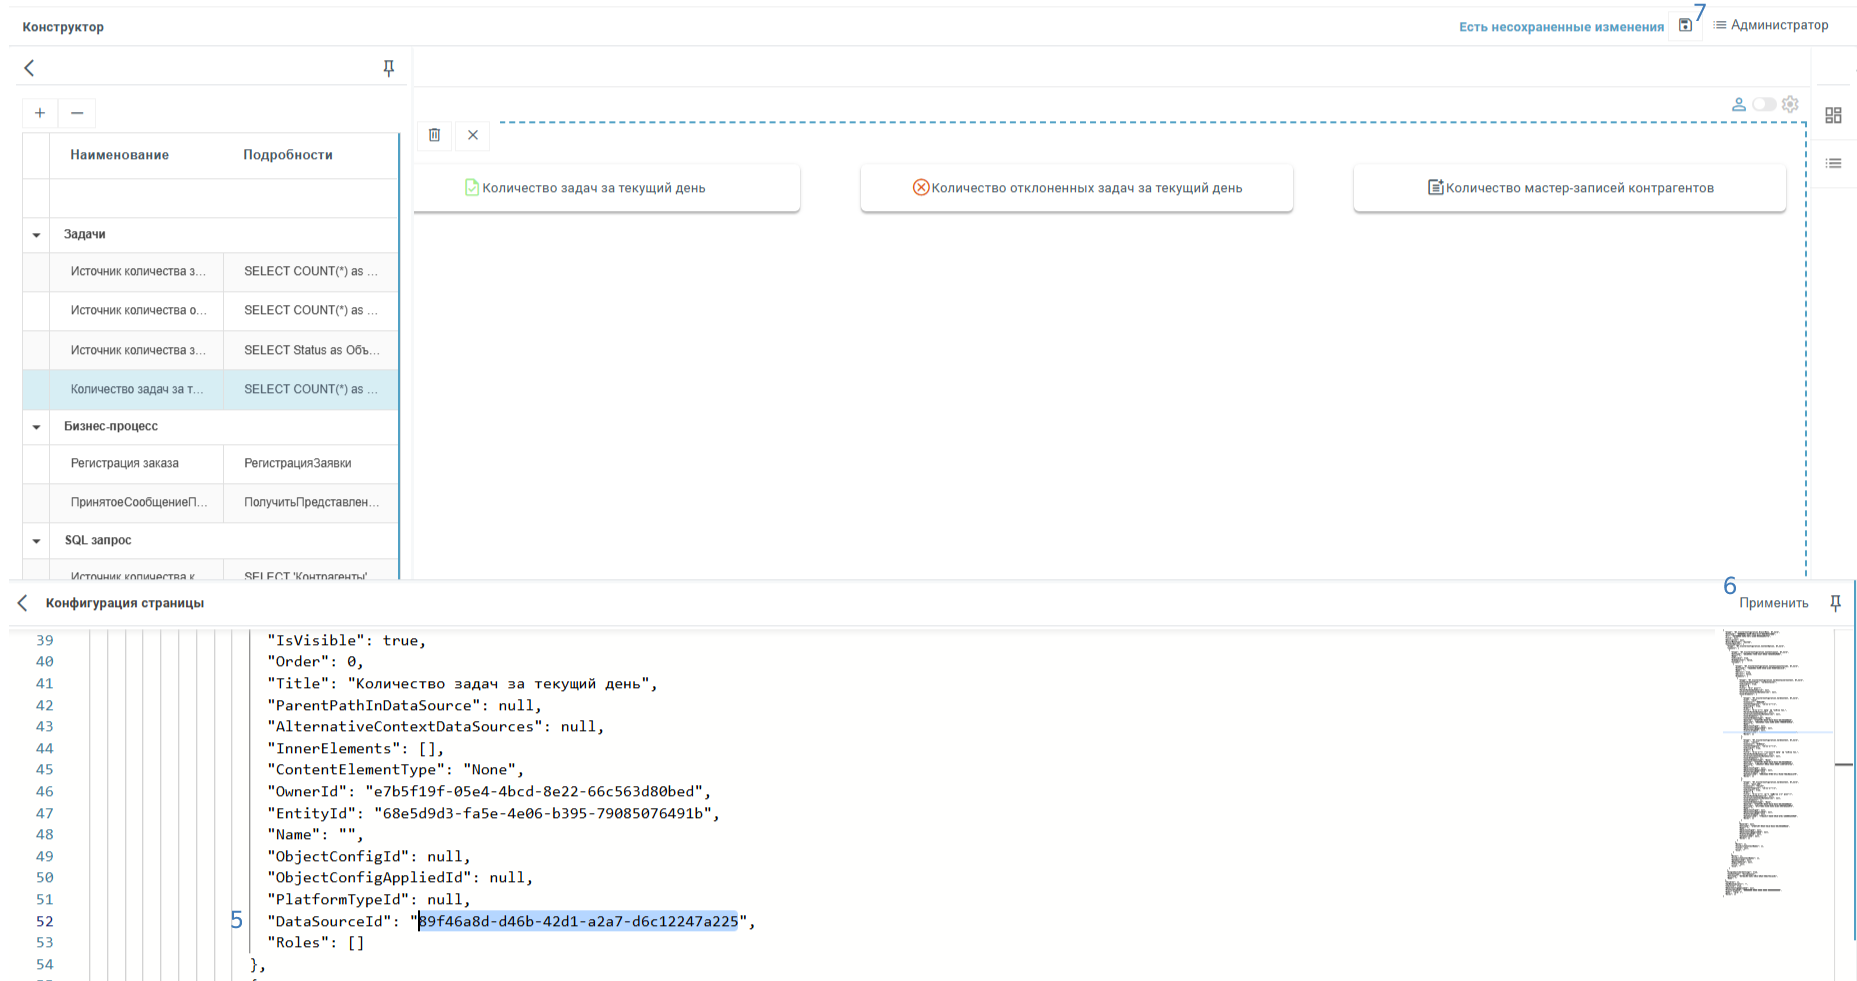This screenshot has height=981, width=1857.
Task: Add a new data source with plus icon
Action: (39, 113)
